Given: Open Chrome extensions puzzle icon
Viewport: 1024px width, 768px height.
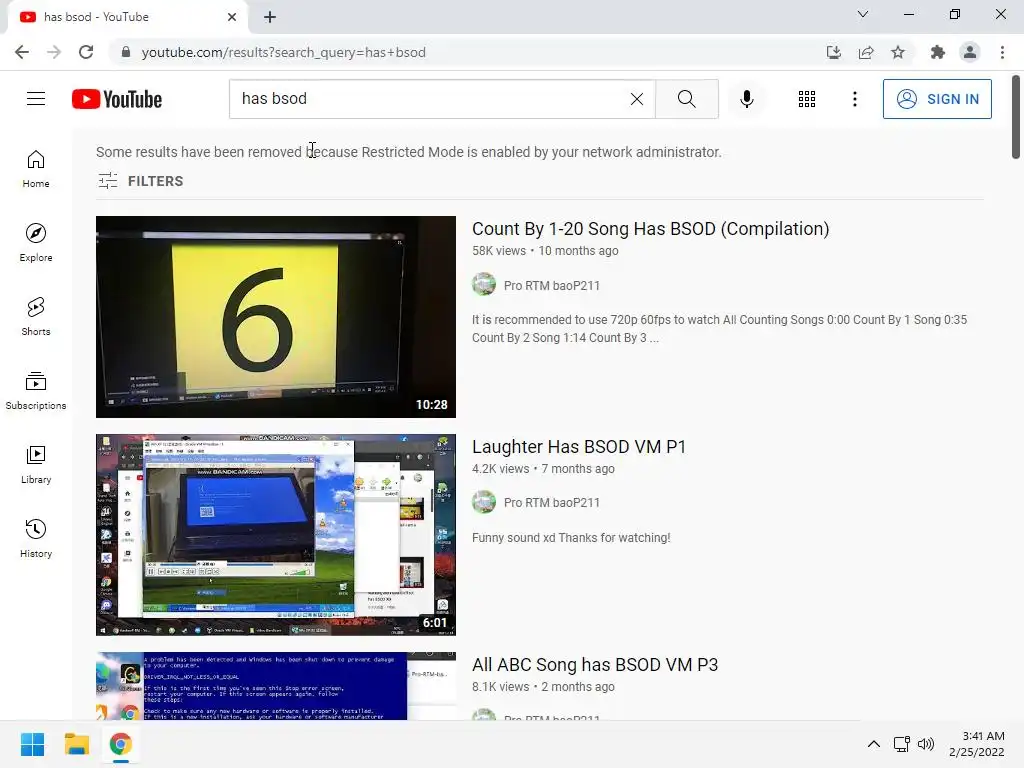Looking at the screenshot, I should coord(938,52).
